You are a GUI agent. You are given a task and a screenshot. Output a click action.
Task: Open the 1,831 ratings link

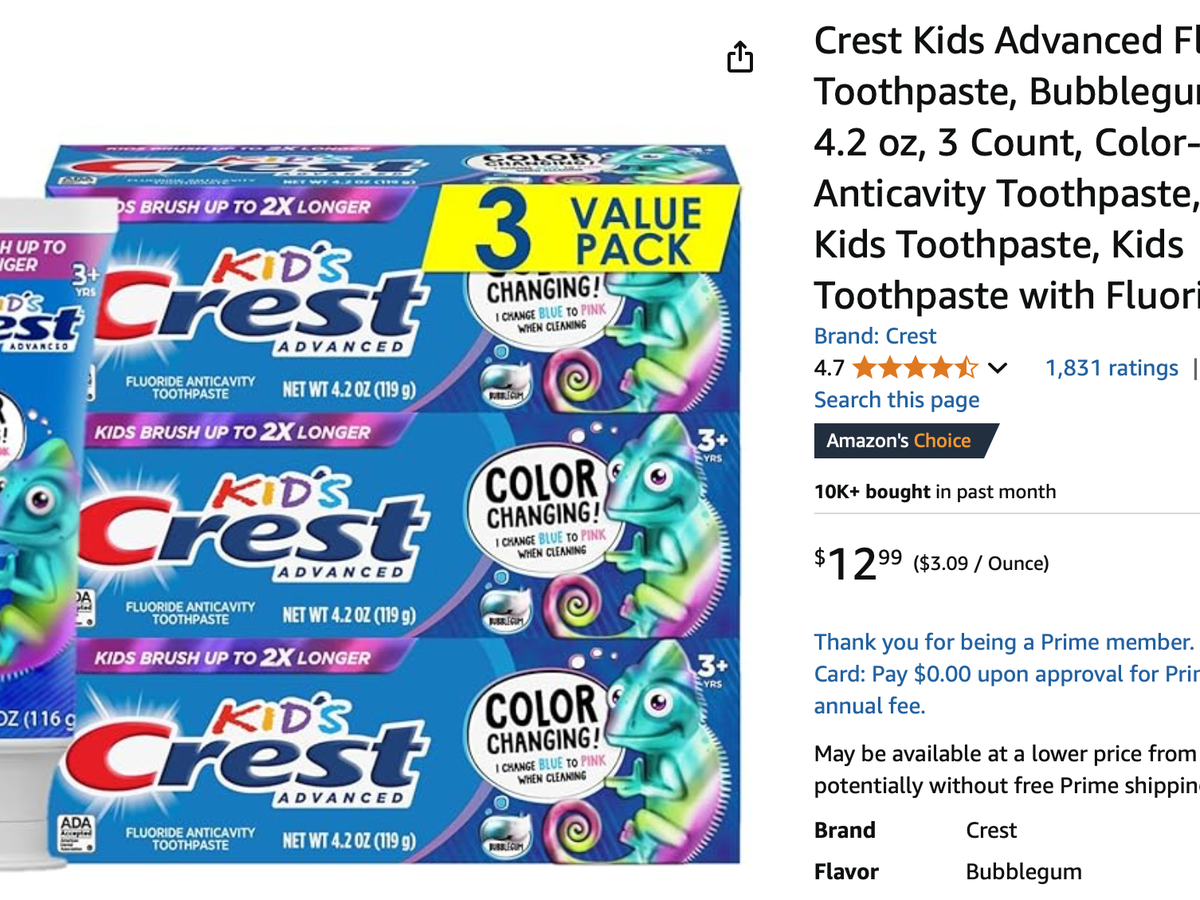pyautogui.click(x=1111, y=368)
